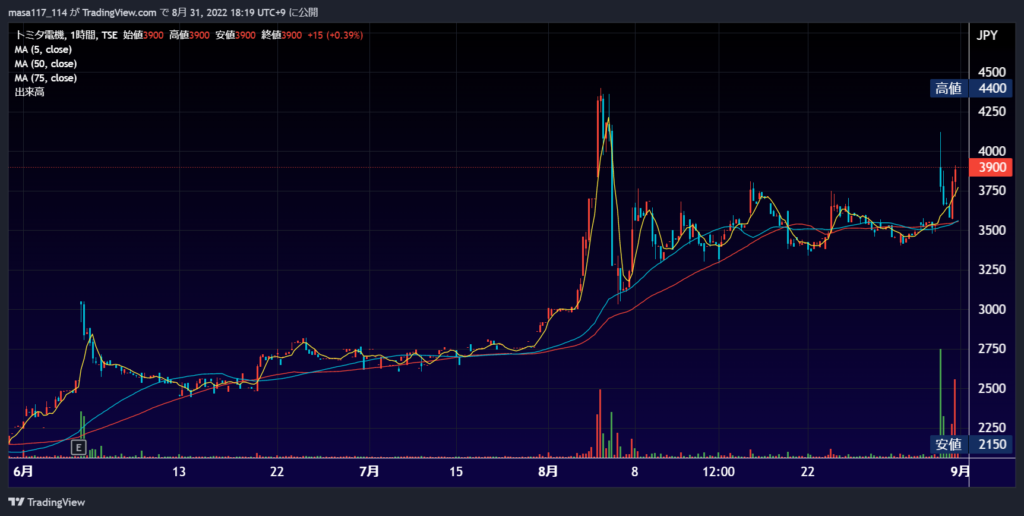
Task: Click the 9月 label on the time axis
Action: coord(959,472)
